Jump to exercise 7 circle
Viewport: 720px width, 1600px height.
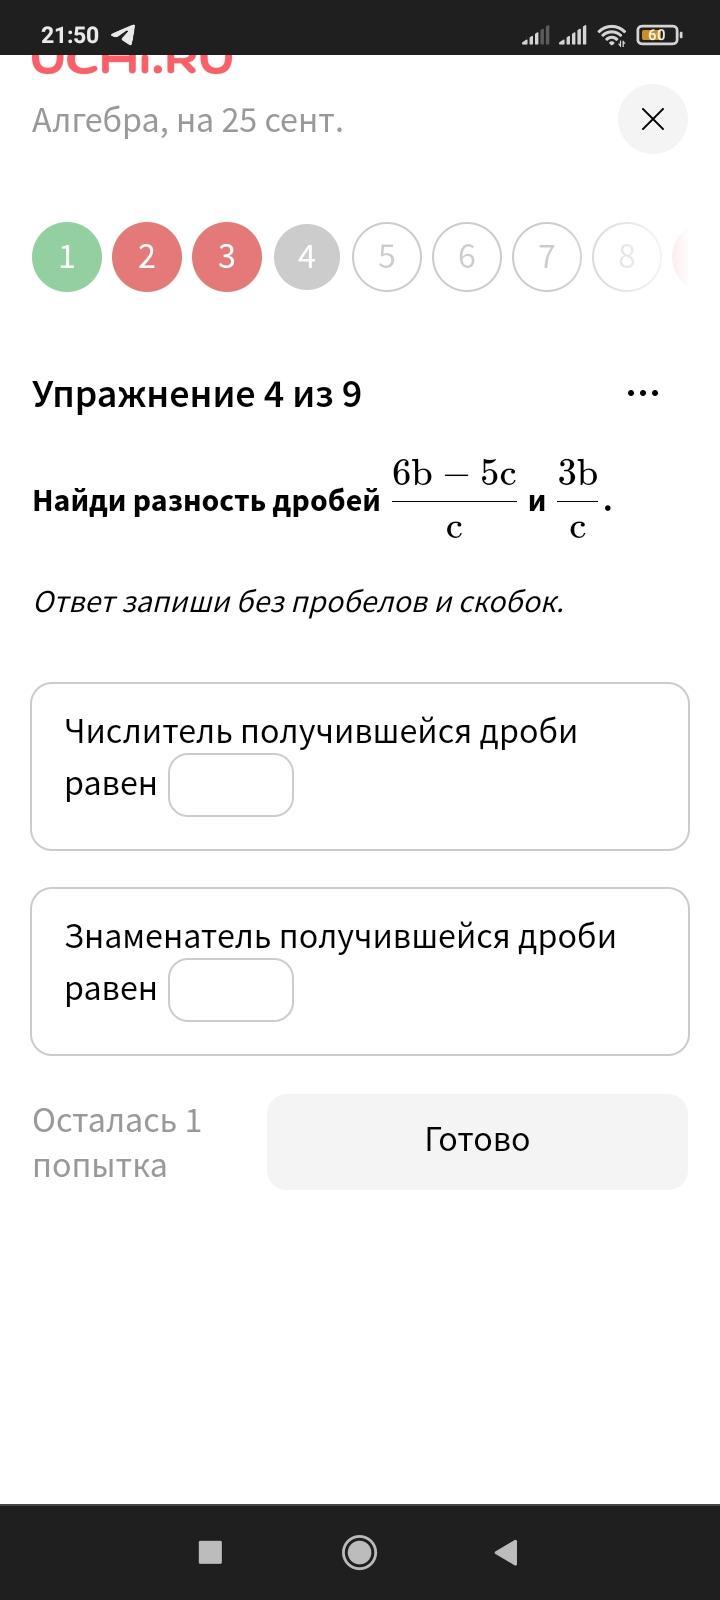coord(547,257)
